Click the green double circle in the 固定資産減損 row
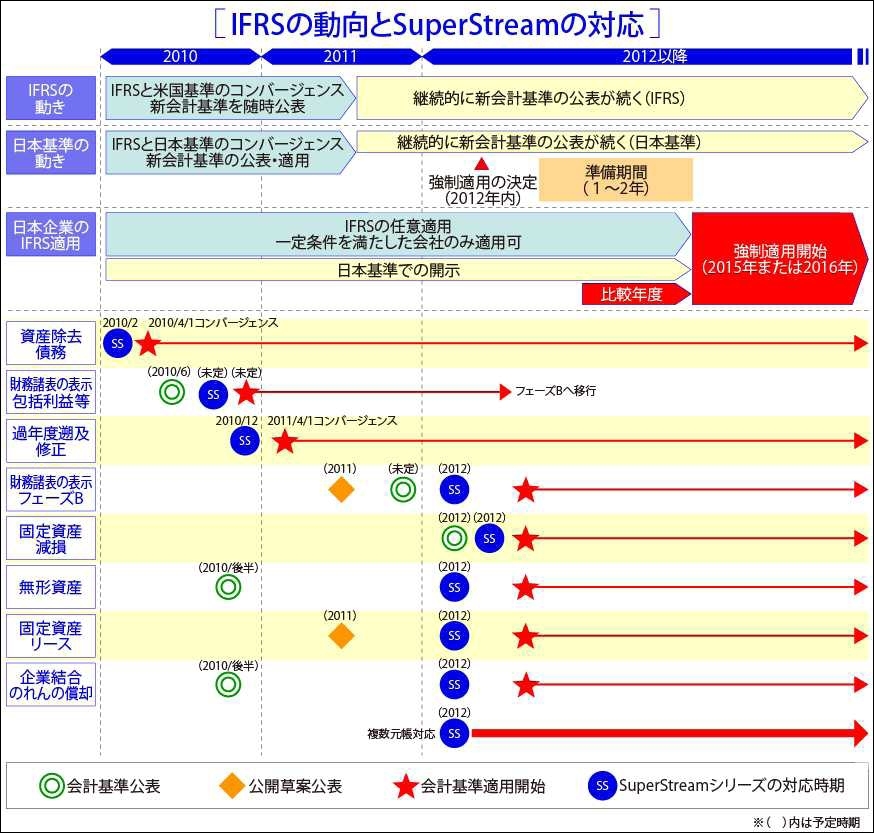The width and height of the screenshot is (874, 833). click(x=454, y=538)
